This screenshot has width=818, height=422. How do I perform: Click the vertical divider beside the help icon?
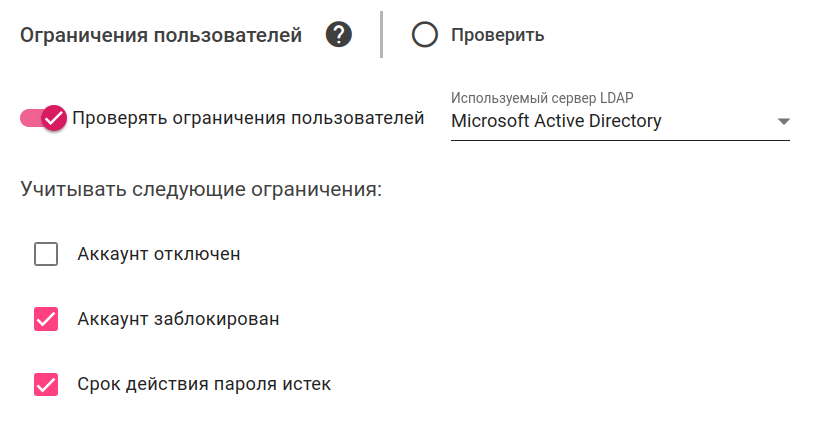[x=381, y=35]
